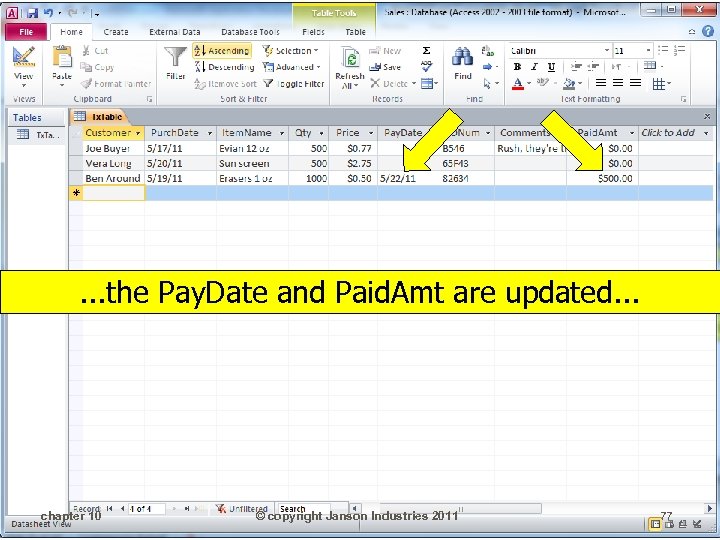Click the Spelling check icon

pos(426,67)
